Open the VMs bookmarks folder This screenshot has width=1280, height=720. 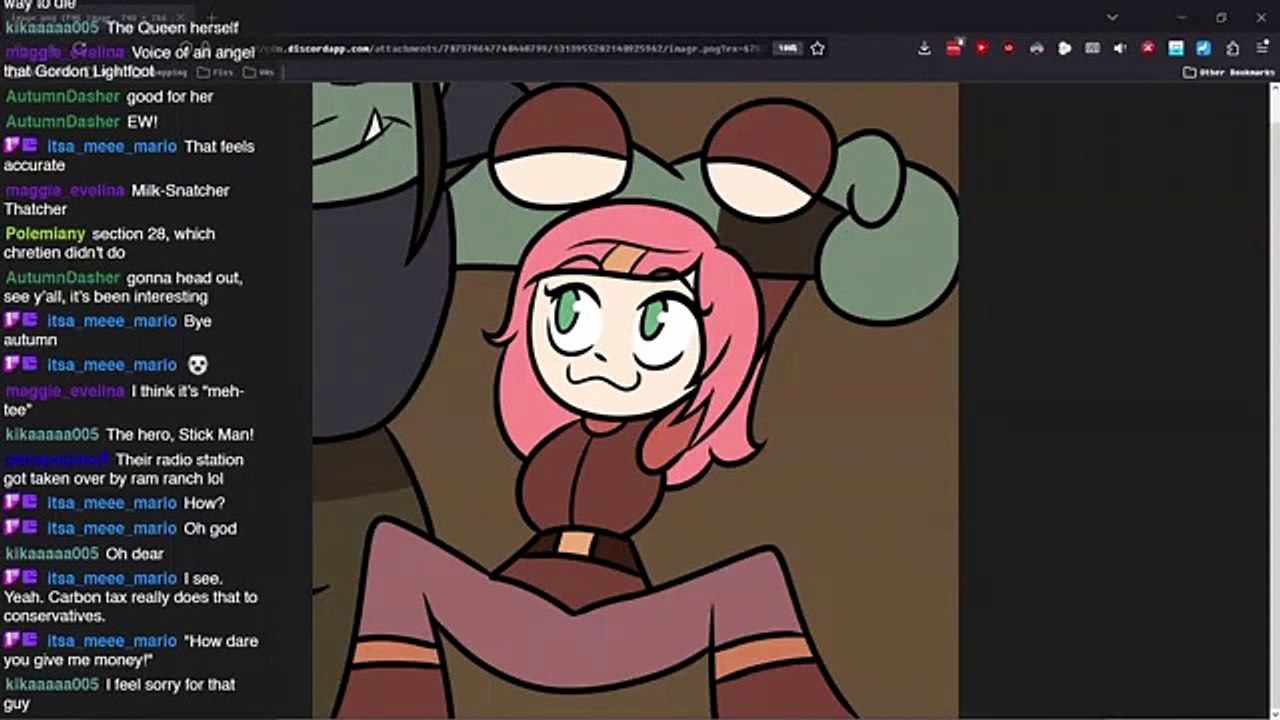point(259,72)
